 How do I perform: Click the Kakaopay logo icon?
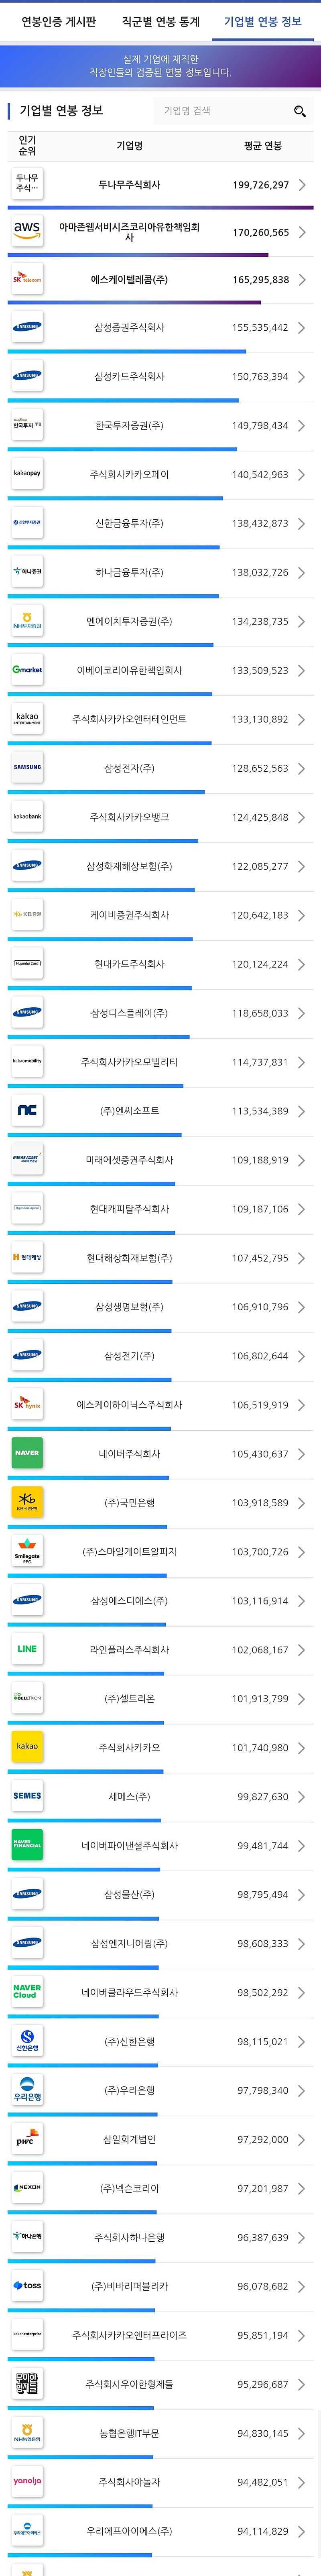tap(27, 474)
